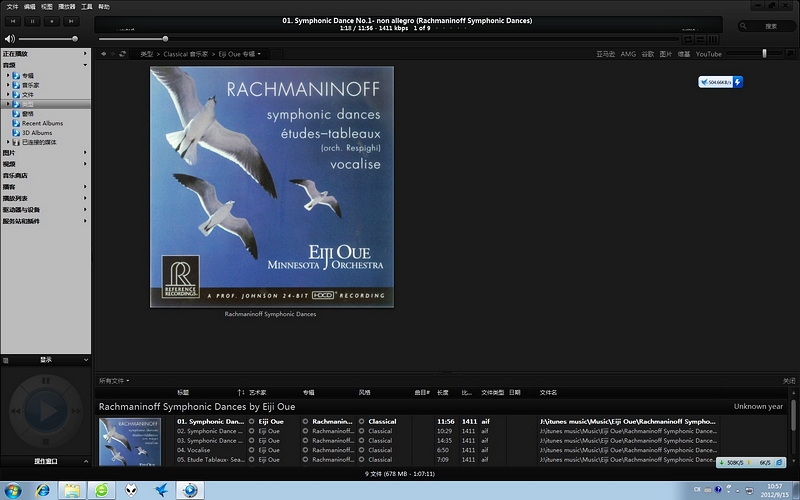Open the blue bird Xunlei taskbar icon
Viewport: 800px width, 500px height.
point(161,490)
